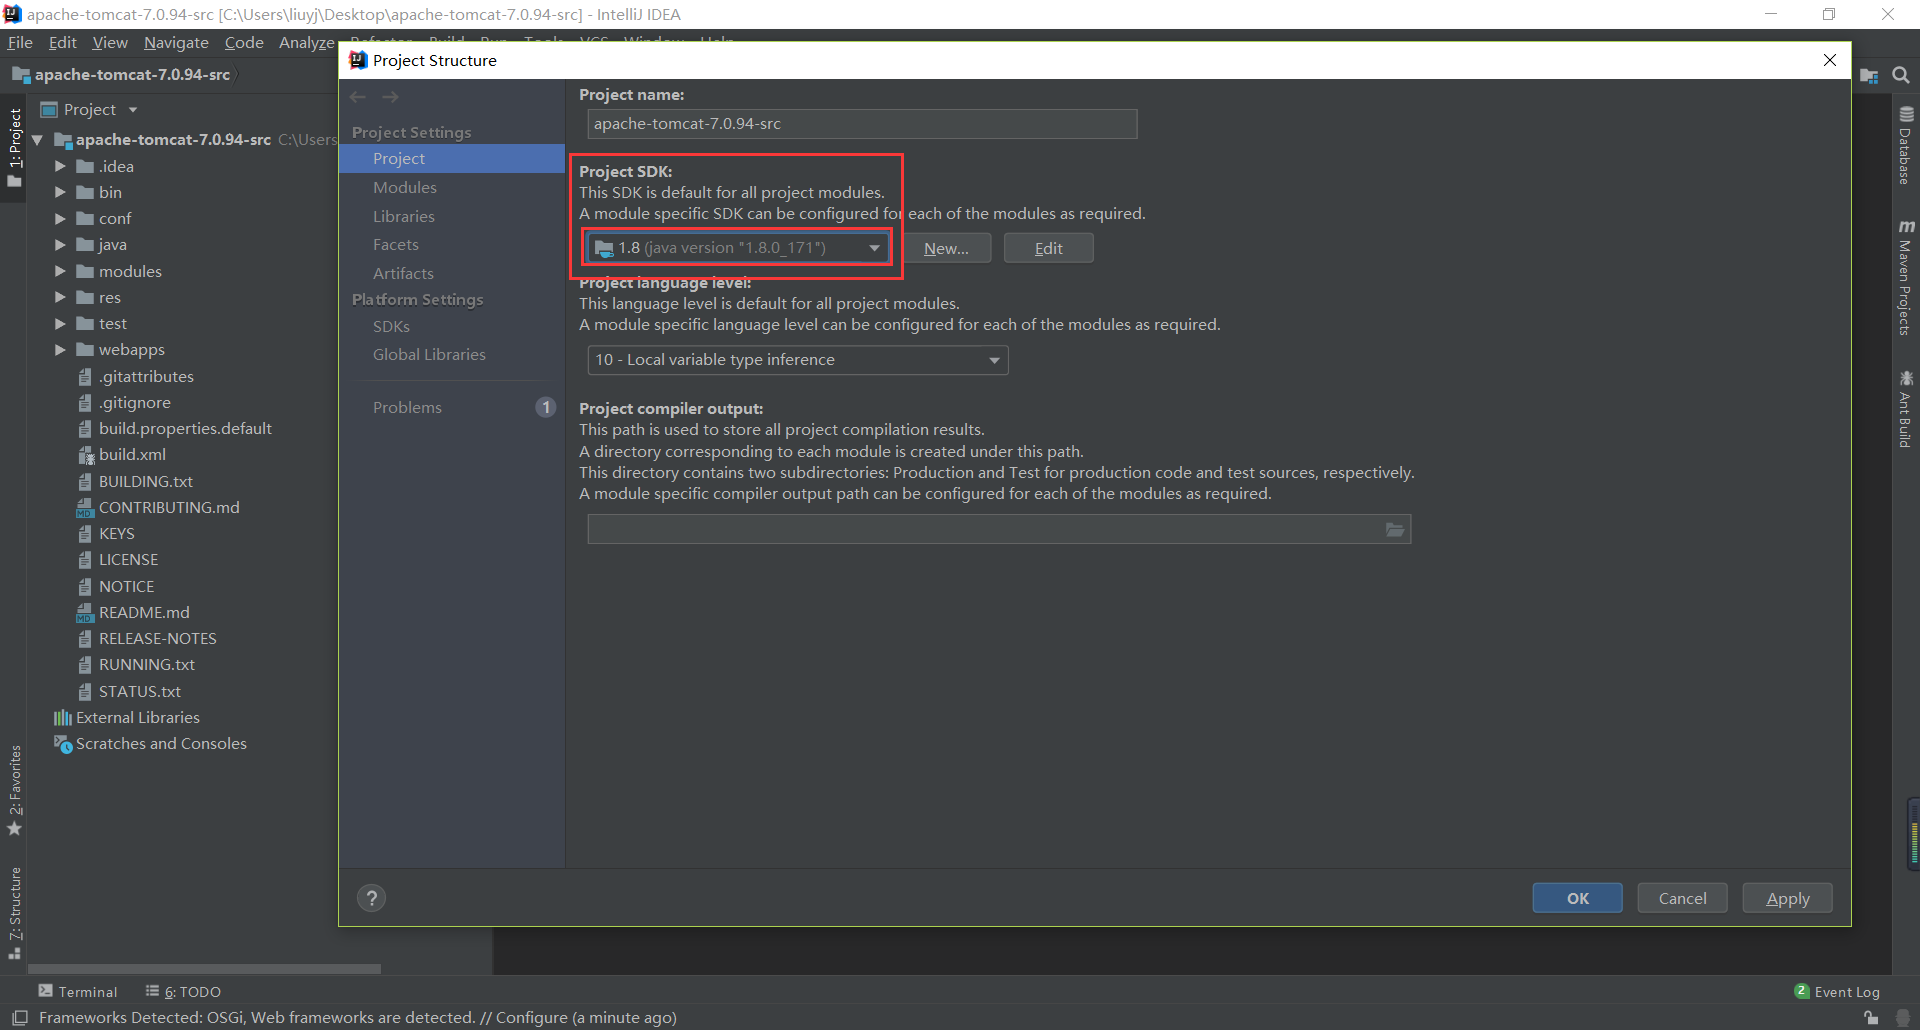Expand the modules folder

point(60,271)
